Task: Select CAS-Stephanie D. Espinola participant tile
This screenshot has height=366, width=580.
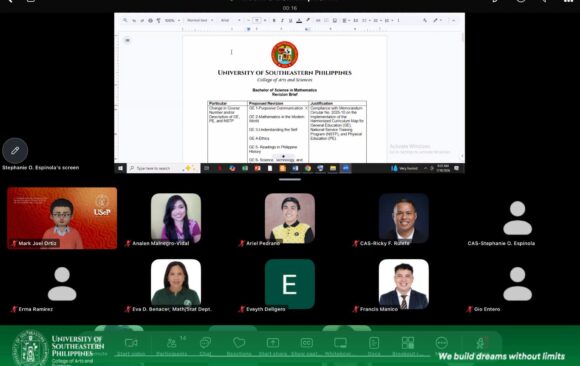Action: 517,218
